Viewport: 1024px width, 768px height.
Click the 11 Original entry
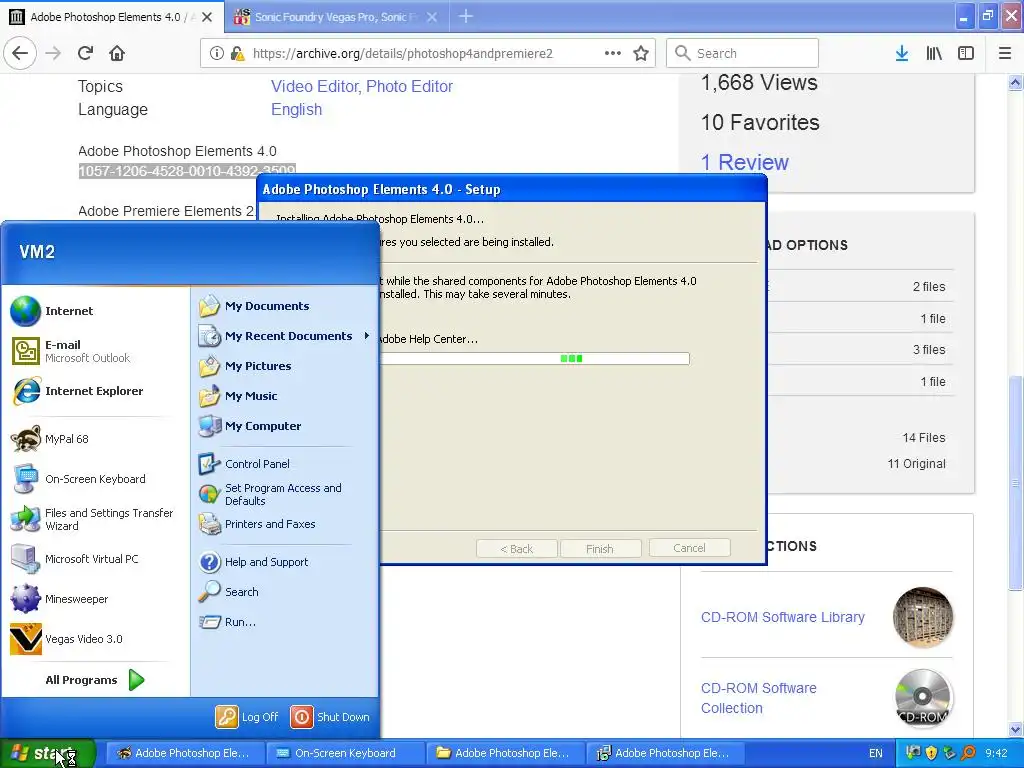tap(916, 464)
